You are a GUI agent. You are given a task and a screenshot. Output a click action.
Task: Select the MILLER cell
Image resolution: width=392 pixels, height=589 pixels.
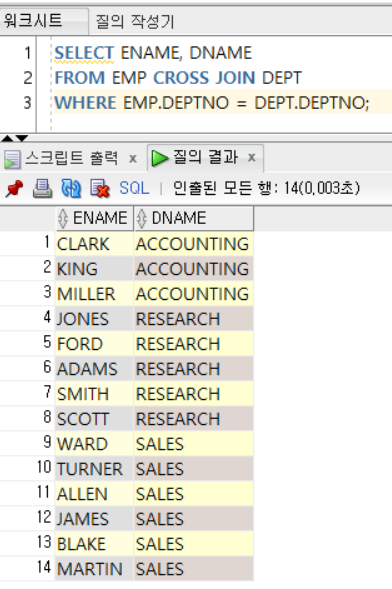point(94,294)
